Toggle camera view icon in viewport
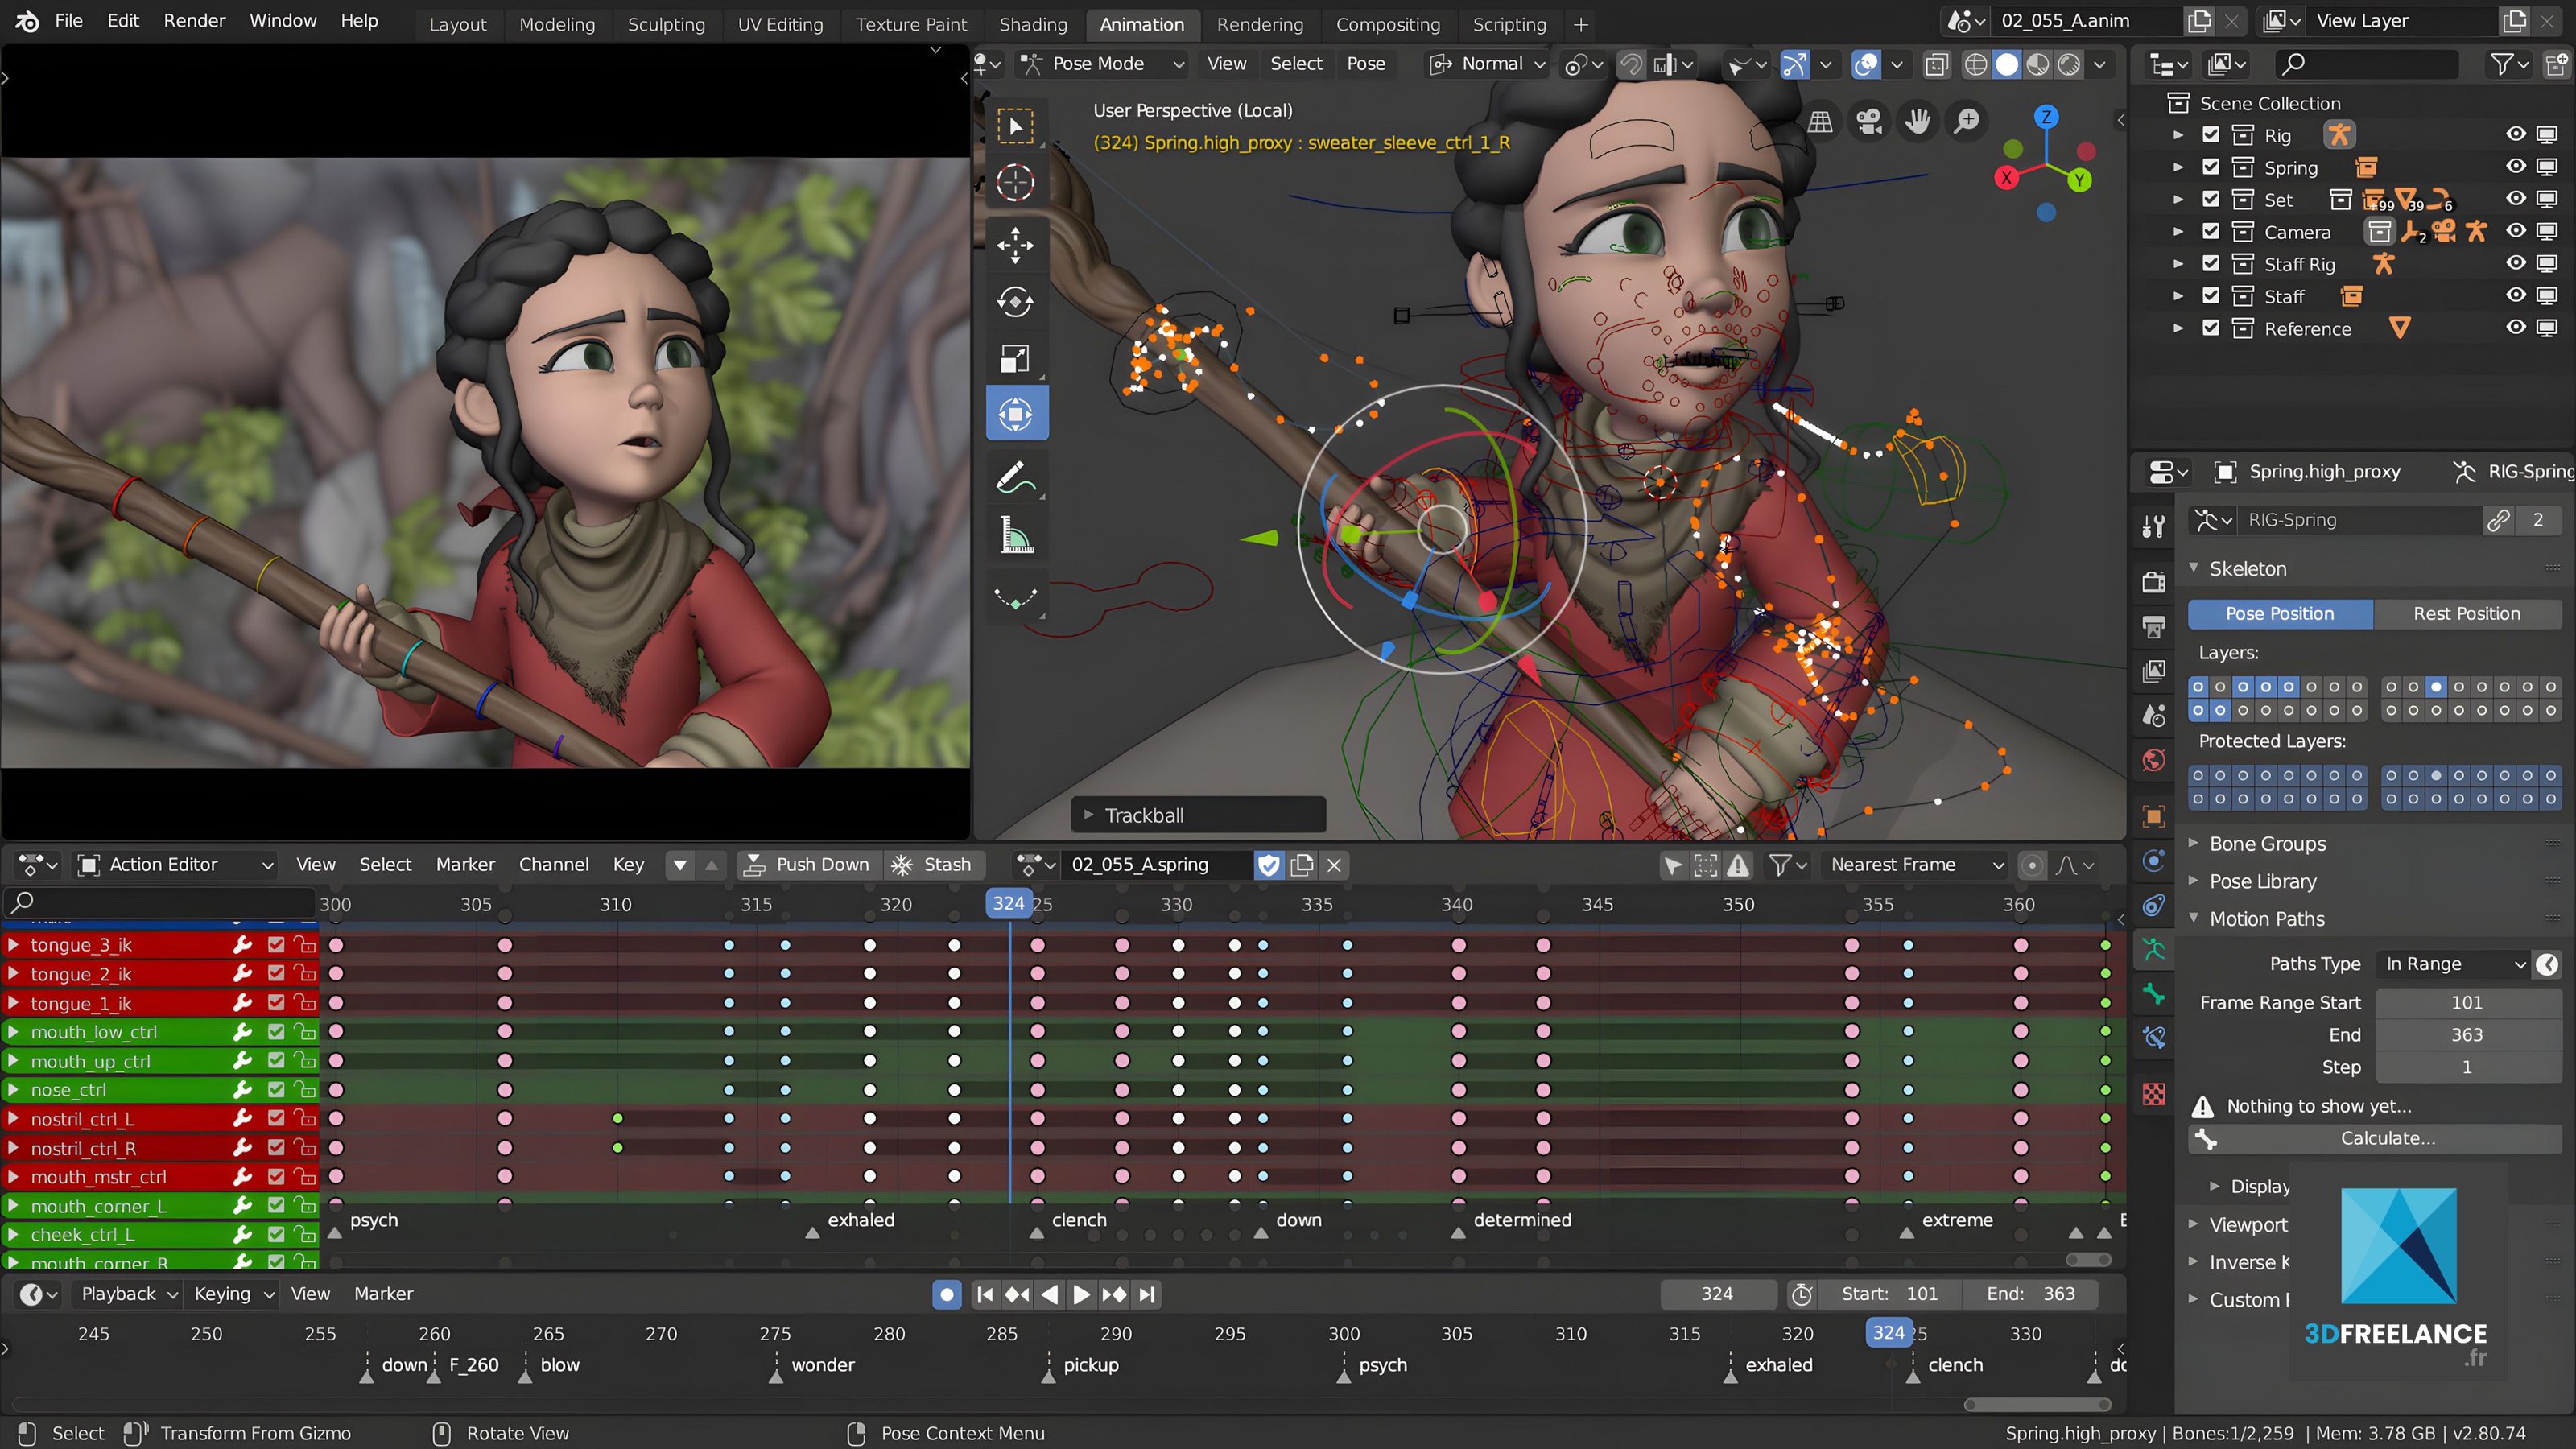Image resolution: width=2576 pixels, height=1449 pixels. (x=1868, y=122)
